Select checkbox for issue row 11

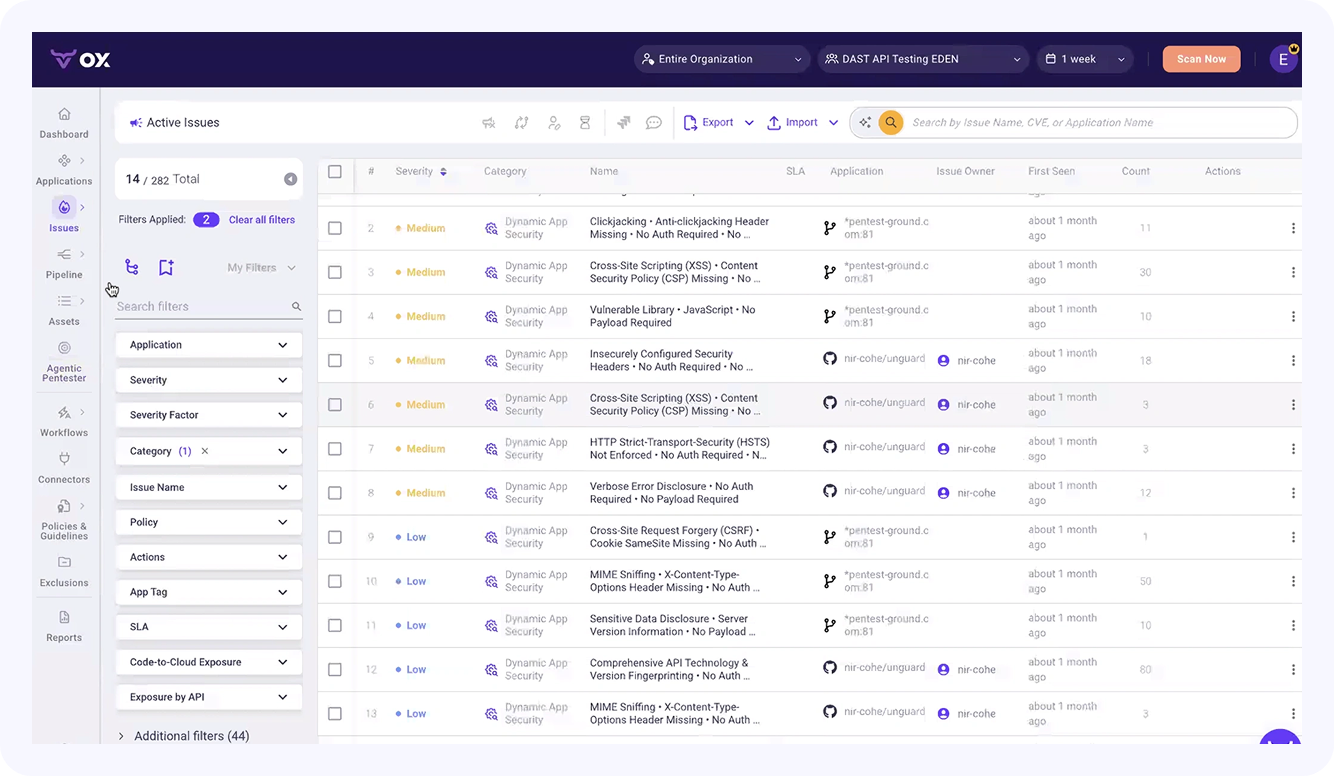pyautogui.click(x=335, y=625)
